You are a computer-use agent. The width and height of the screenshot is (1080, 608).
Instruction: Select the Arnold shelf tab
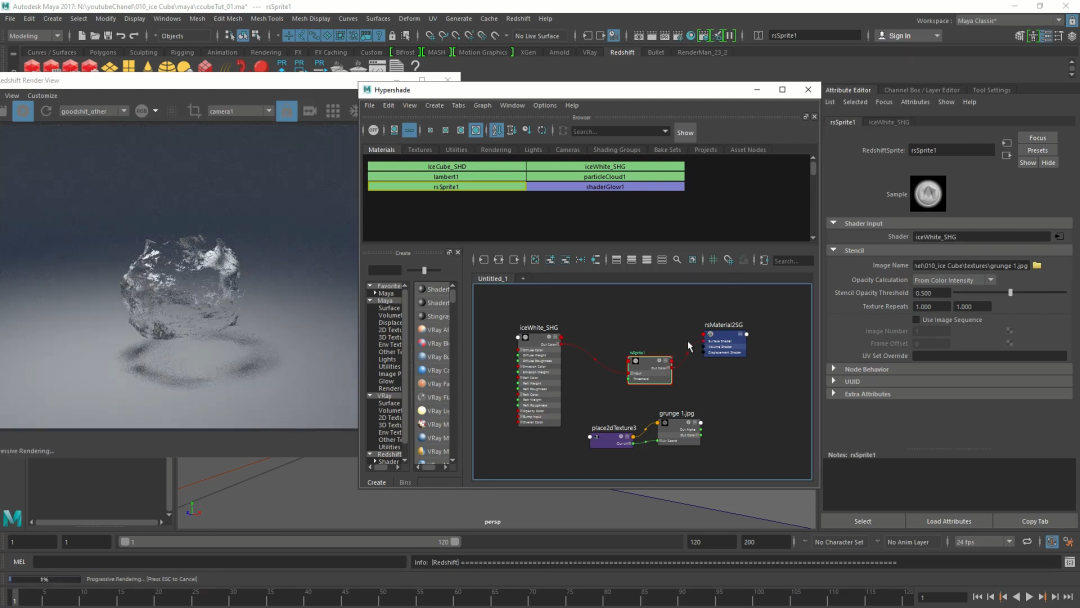pyautogui.click(x=559, y=52)
